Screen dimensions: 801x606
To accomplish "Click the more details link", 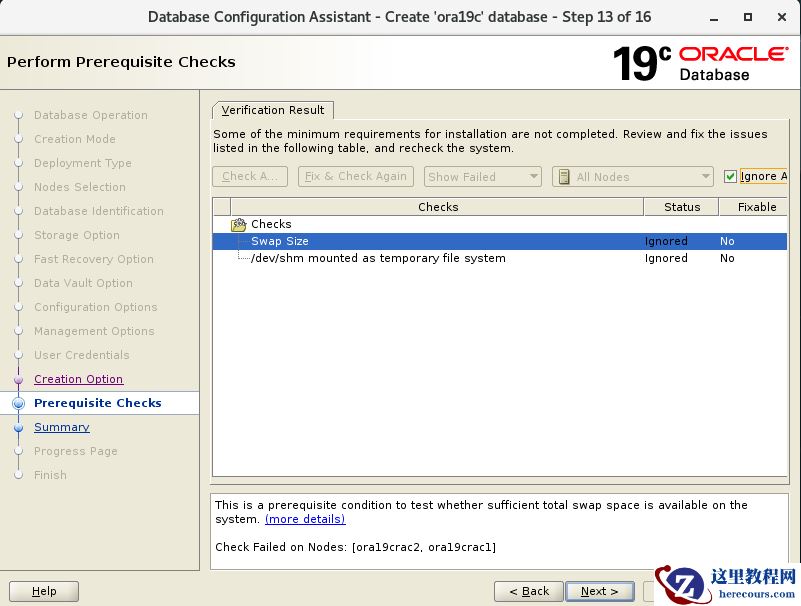I will point(305,519).
